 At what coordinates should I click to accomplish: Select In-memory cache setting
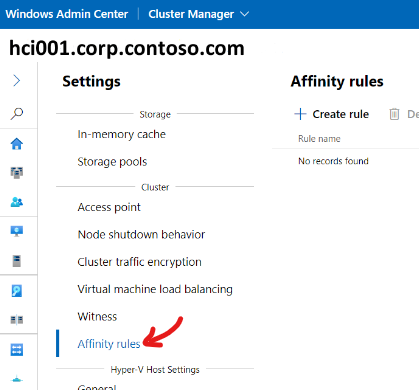click(121, 134)
